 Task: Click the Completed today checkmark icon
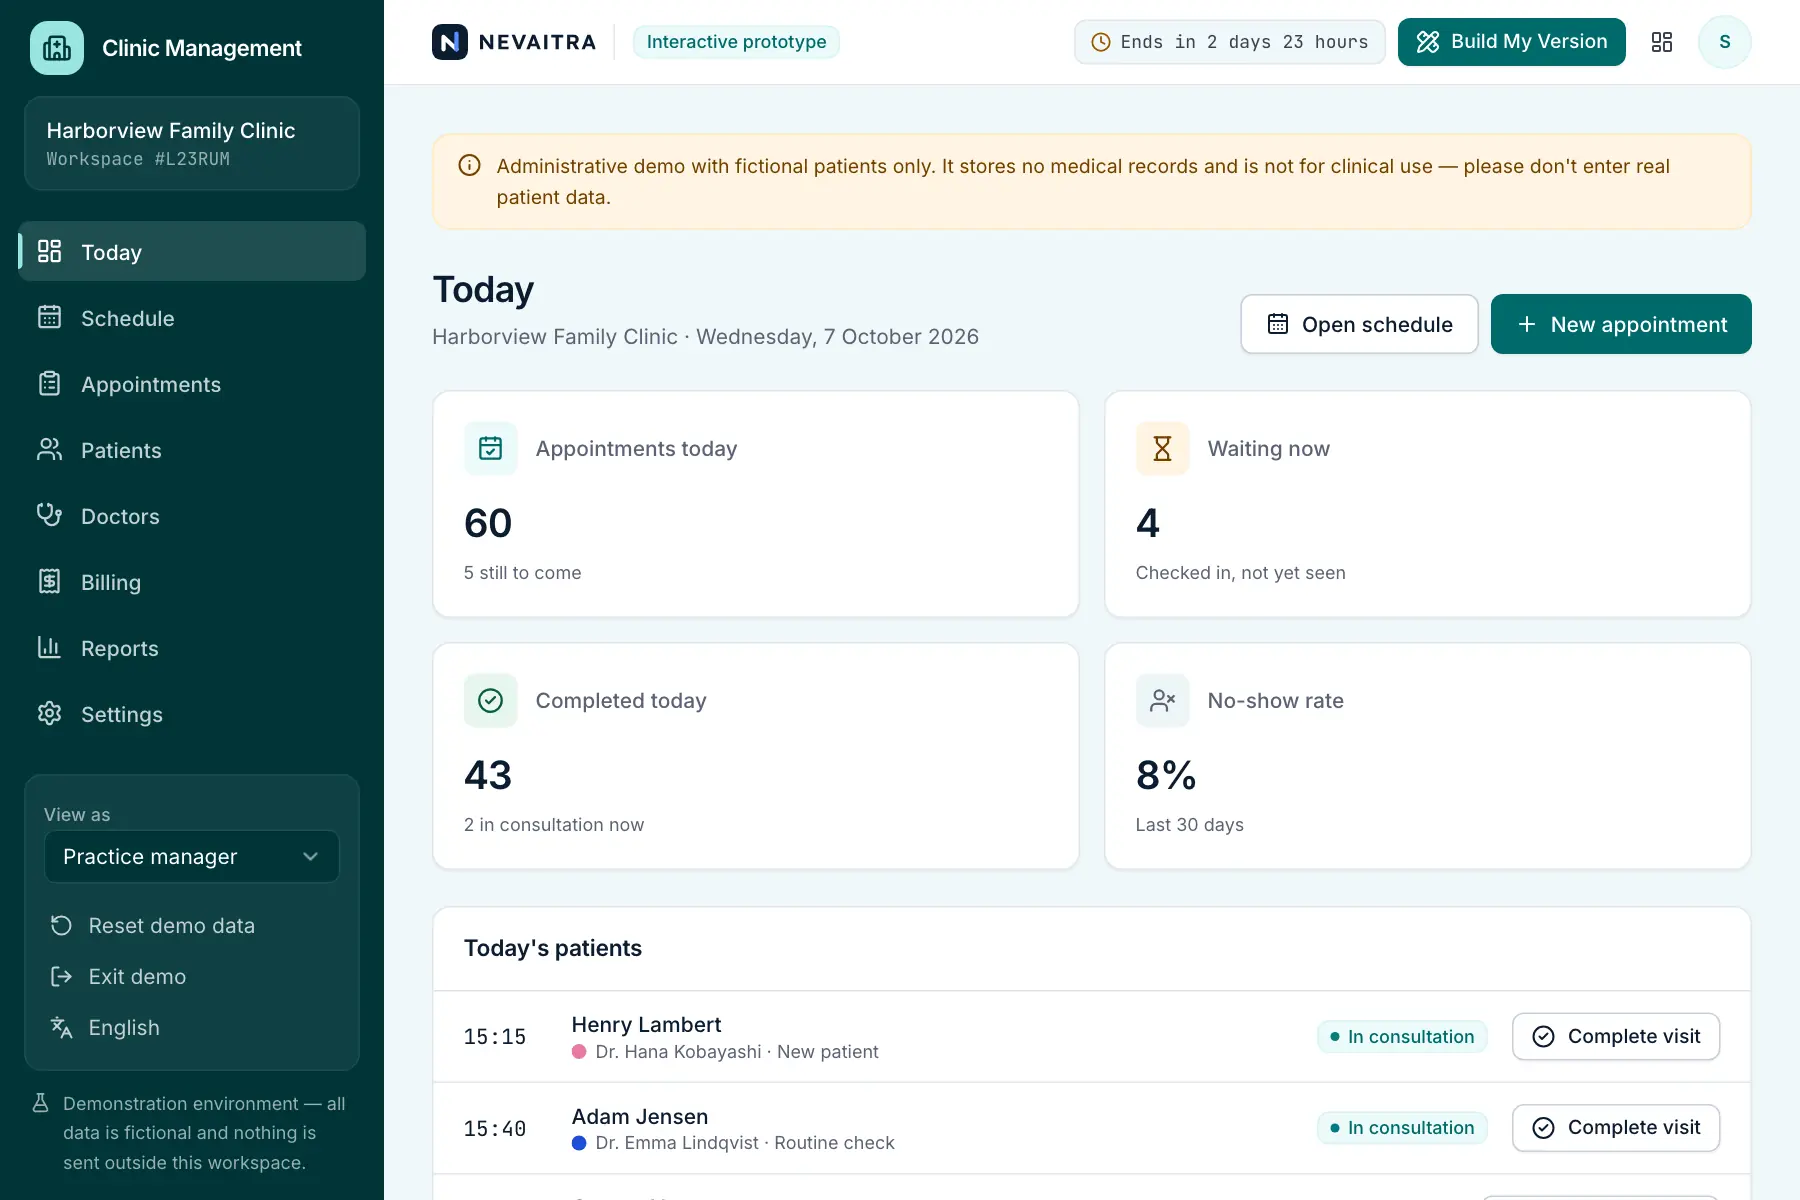coord(490,701)
